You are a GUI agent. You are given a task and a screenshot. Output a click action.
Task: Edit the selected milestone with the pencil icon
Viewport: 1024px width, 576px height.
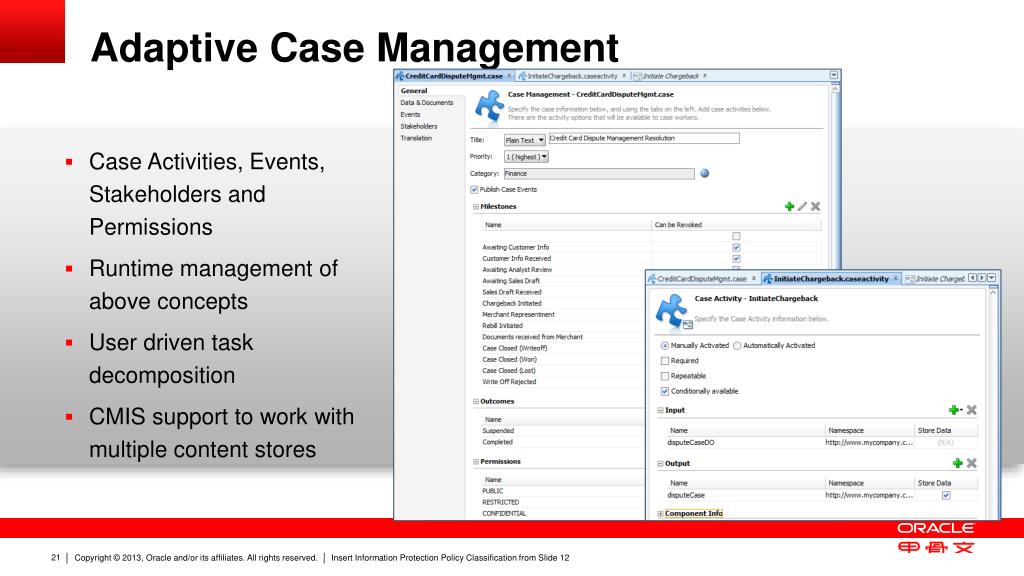point(803,206)
